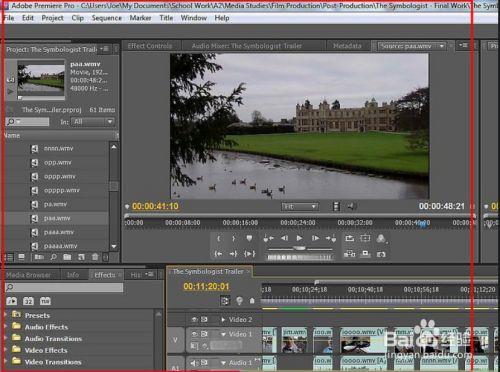Open the Fit zoom level dropdown
The width and height of the screenshot is (500, 372).
click(299, 207)
